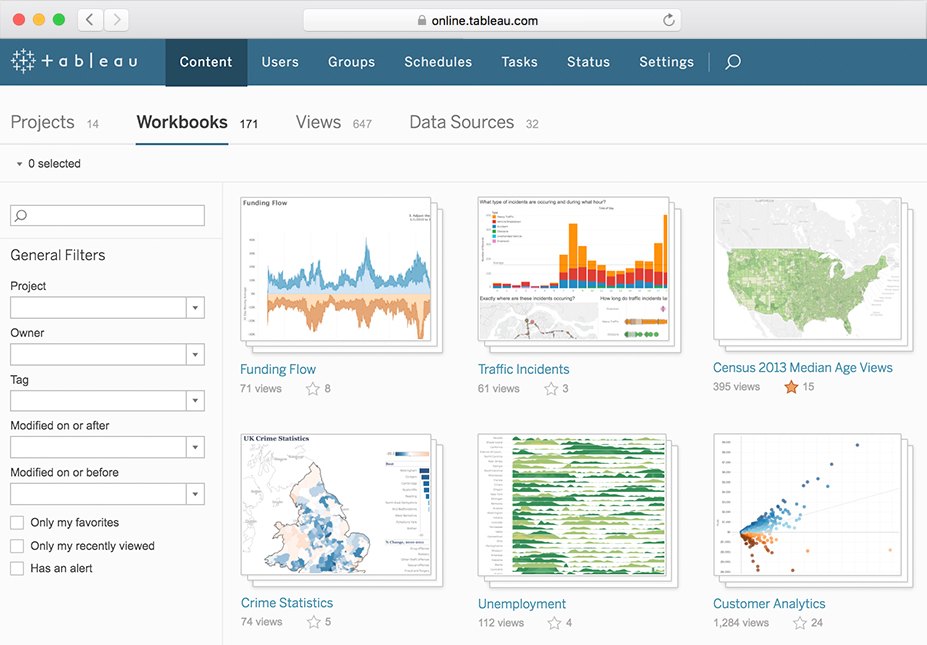Viewport: 927px width, 645px height.
Task: Click the browser back arrow
Action: click(x=88, y=19)
